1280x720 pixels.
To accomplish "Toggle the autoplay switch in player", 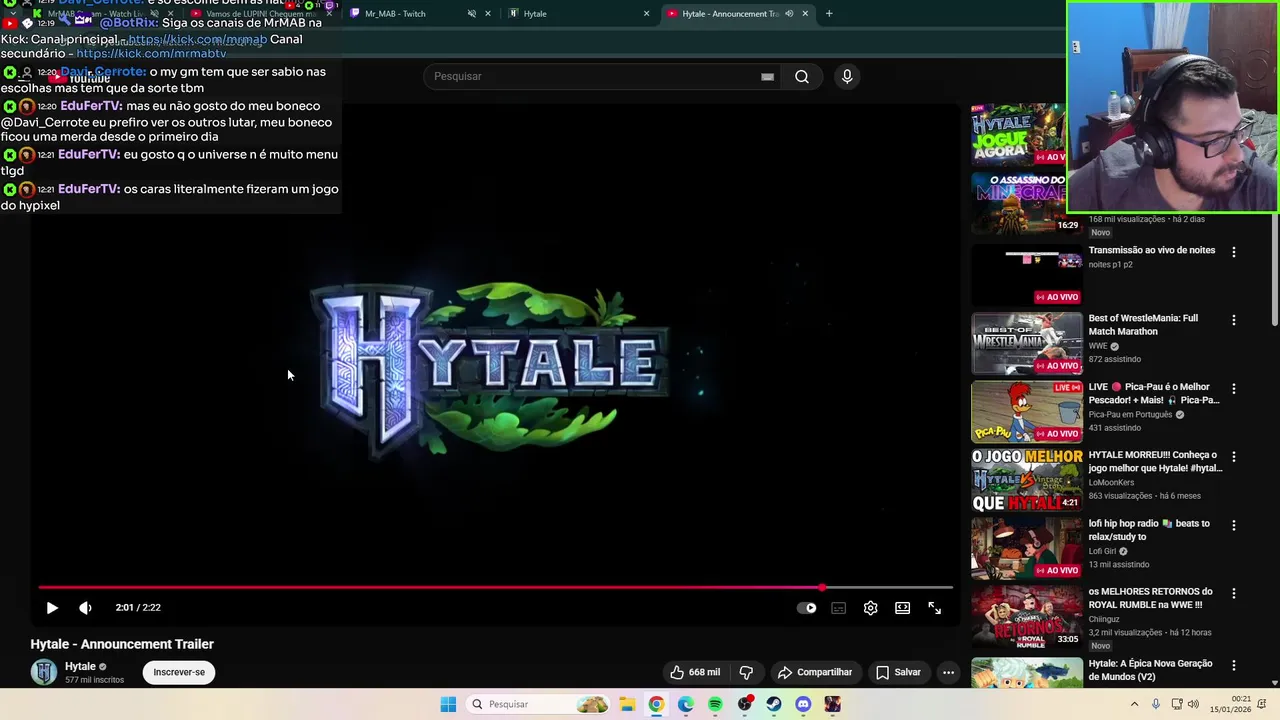I will [806, 608].
